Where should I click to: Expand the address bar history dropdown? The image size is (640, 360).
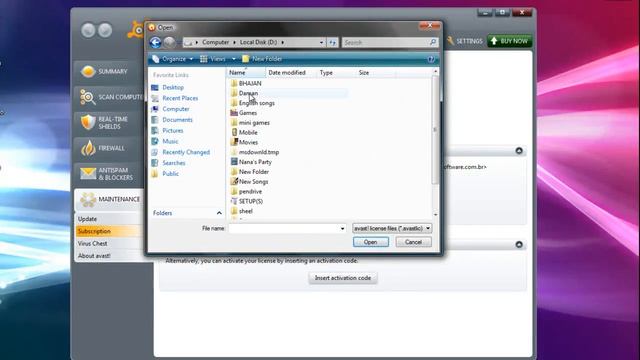(321, 42)
